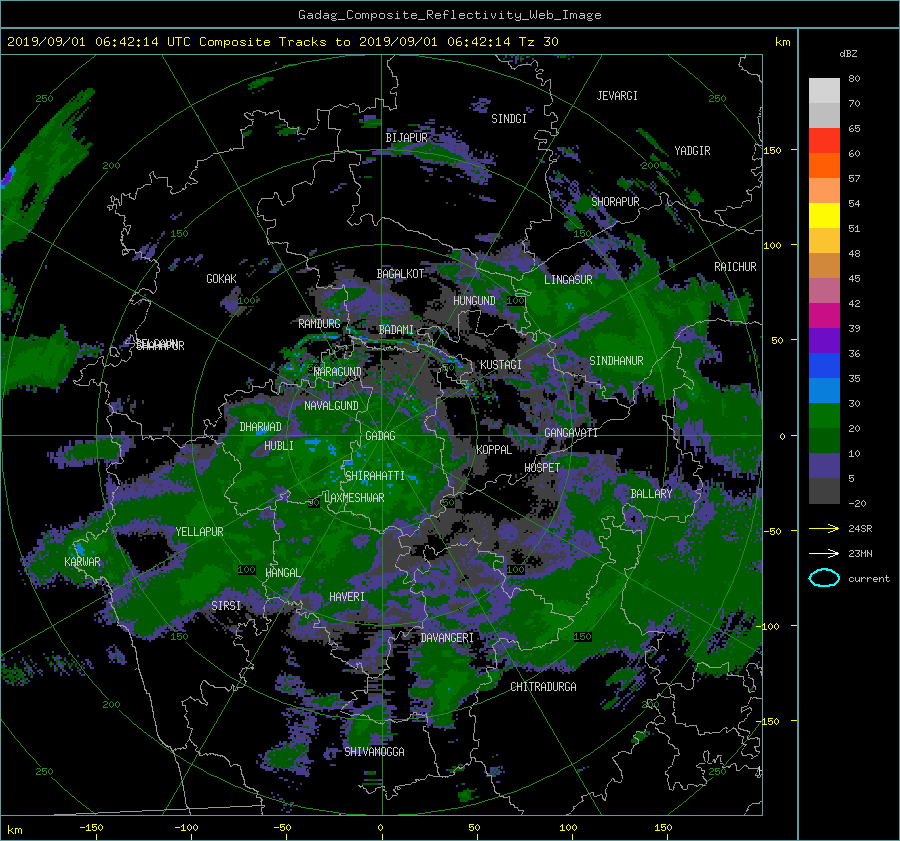Click the DHARWAD city label
This screenshot has height=841, width=900.
[261, 427]
